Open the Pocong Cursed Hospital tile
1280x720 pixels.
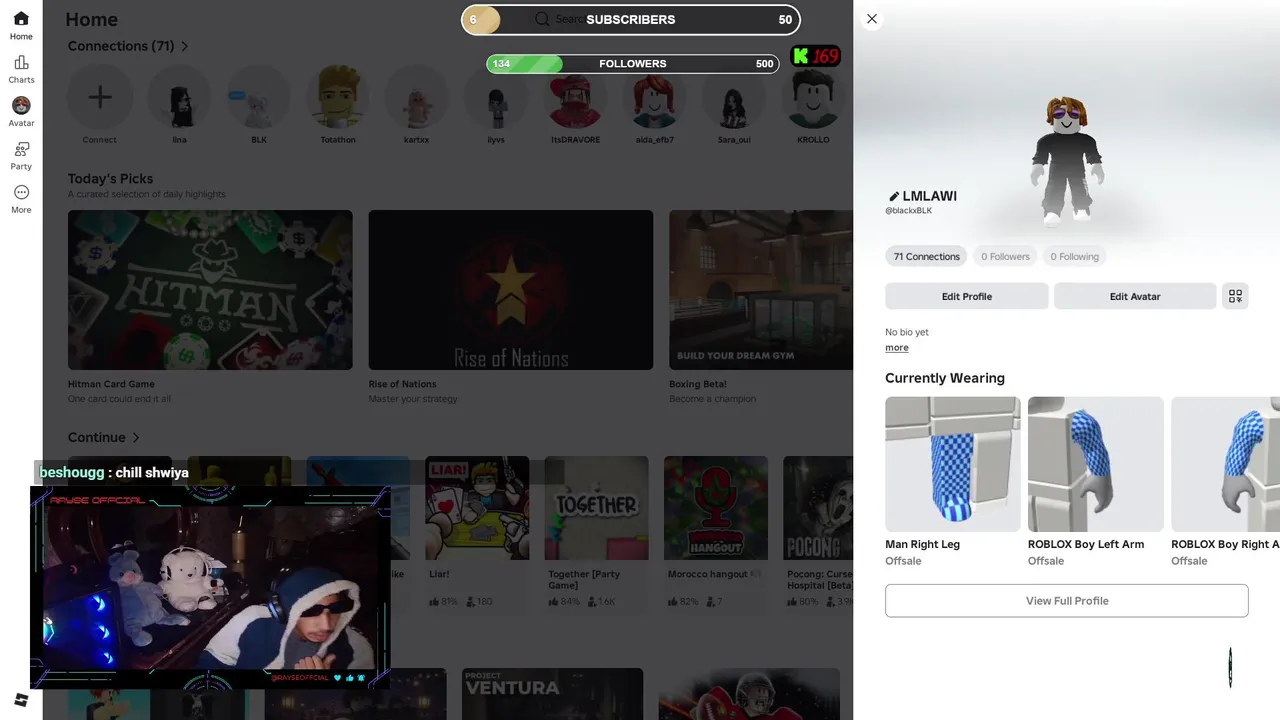pyautogui.click(x=818, y=508)
